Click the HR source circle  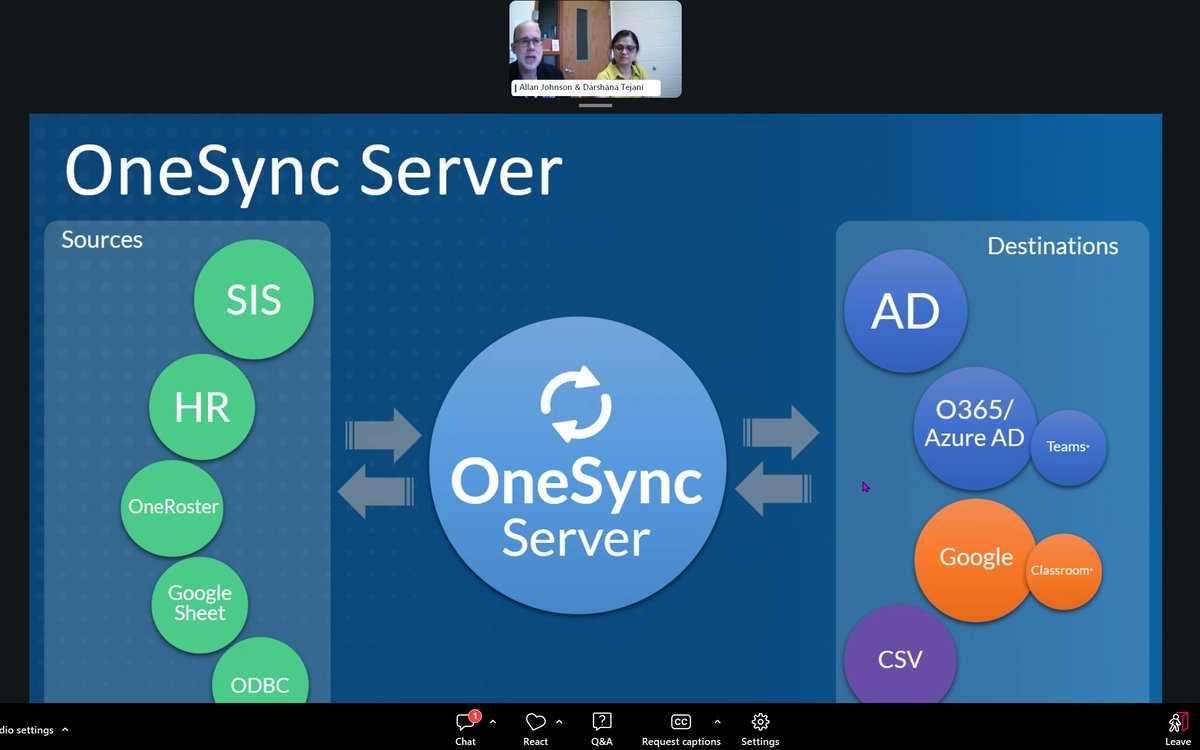coord(202,407)
